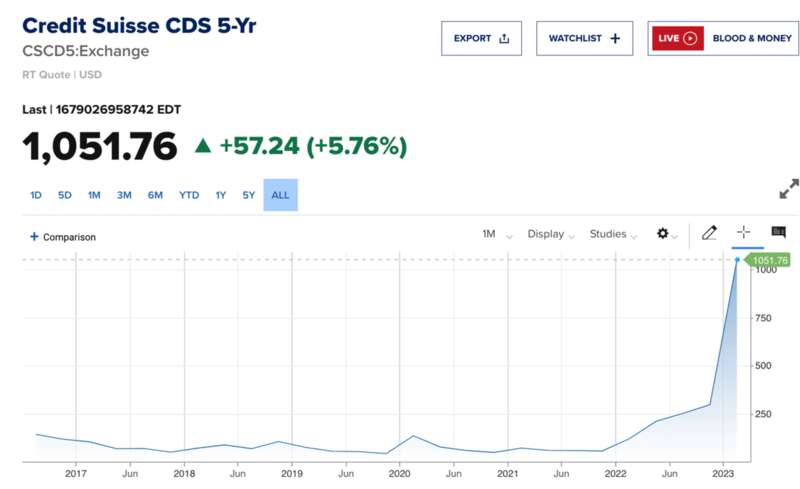Add to Watchlist plus icon
The height and width of the screenshot is (489, 800).
615,38
